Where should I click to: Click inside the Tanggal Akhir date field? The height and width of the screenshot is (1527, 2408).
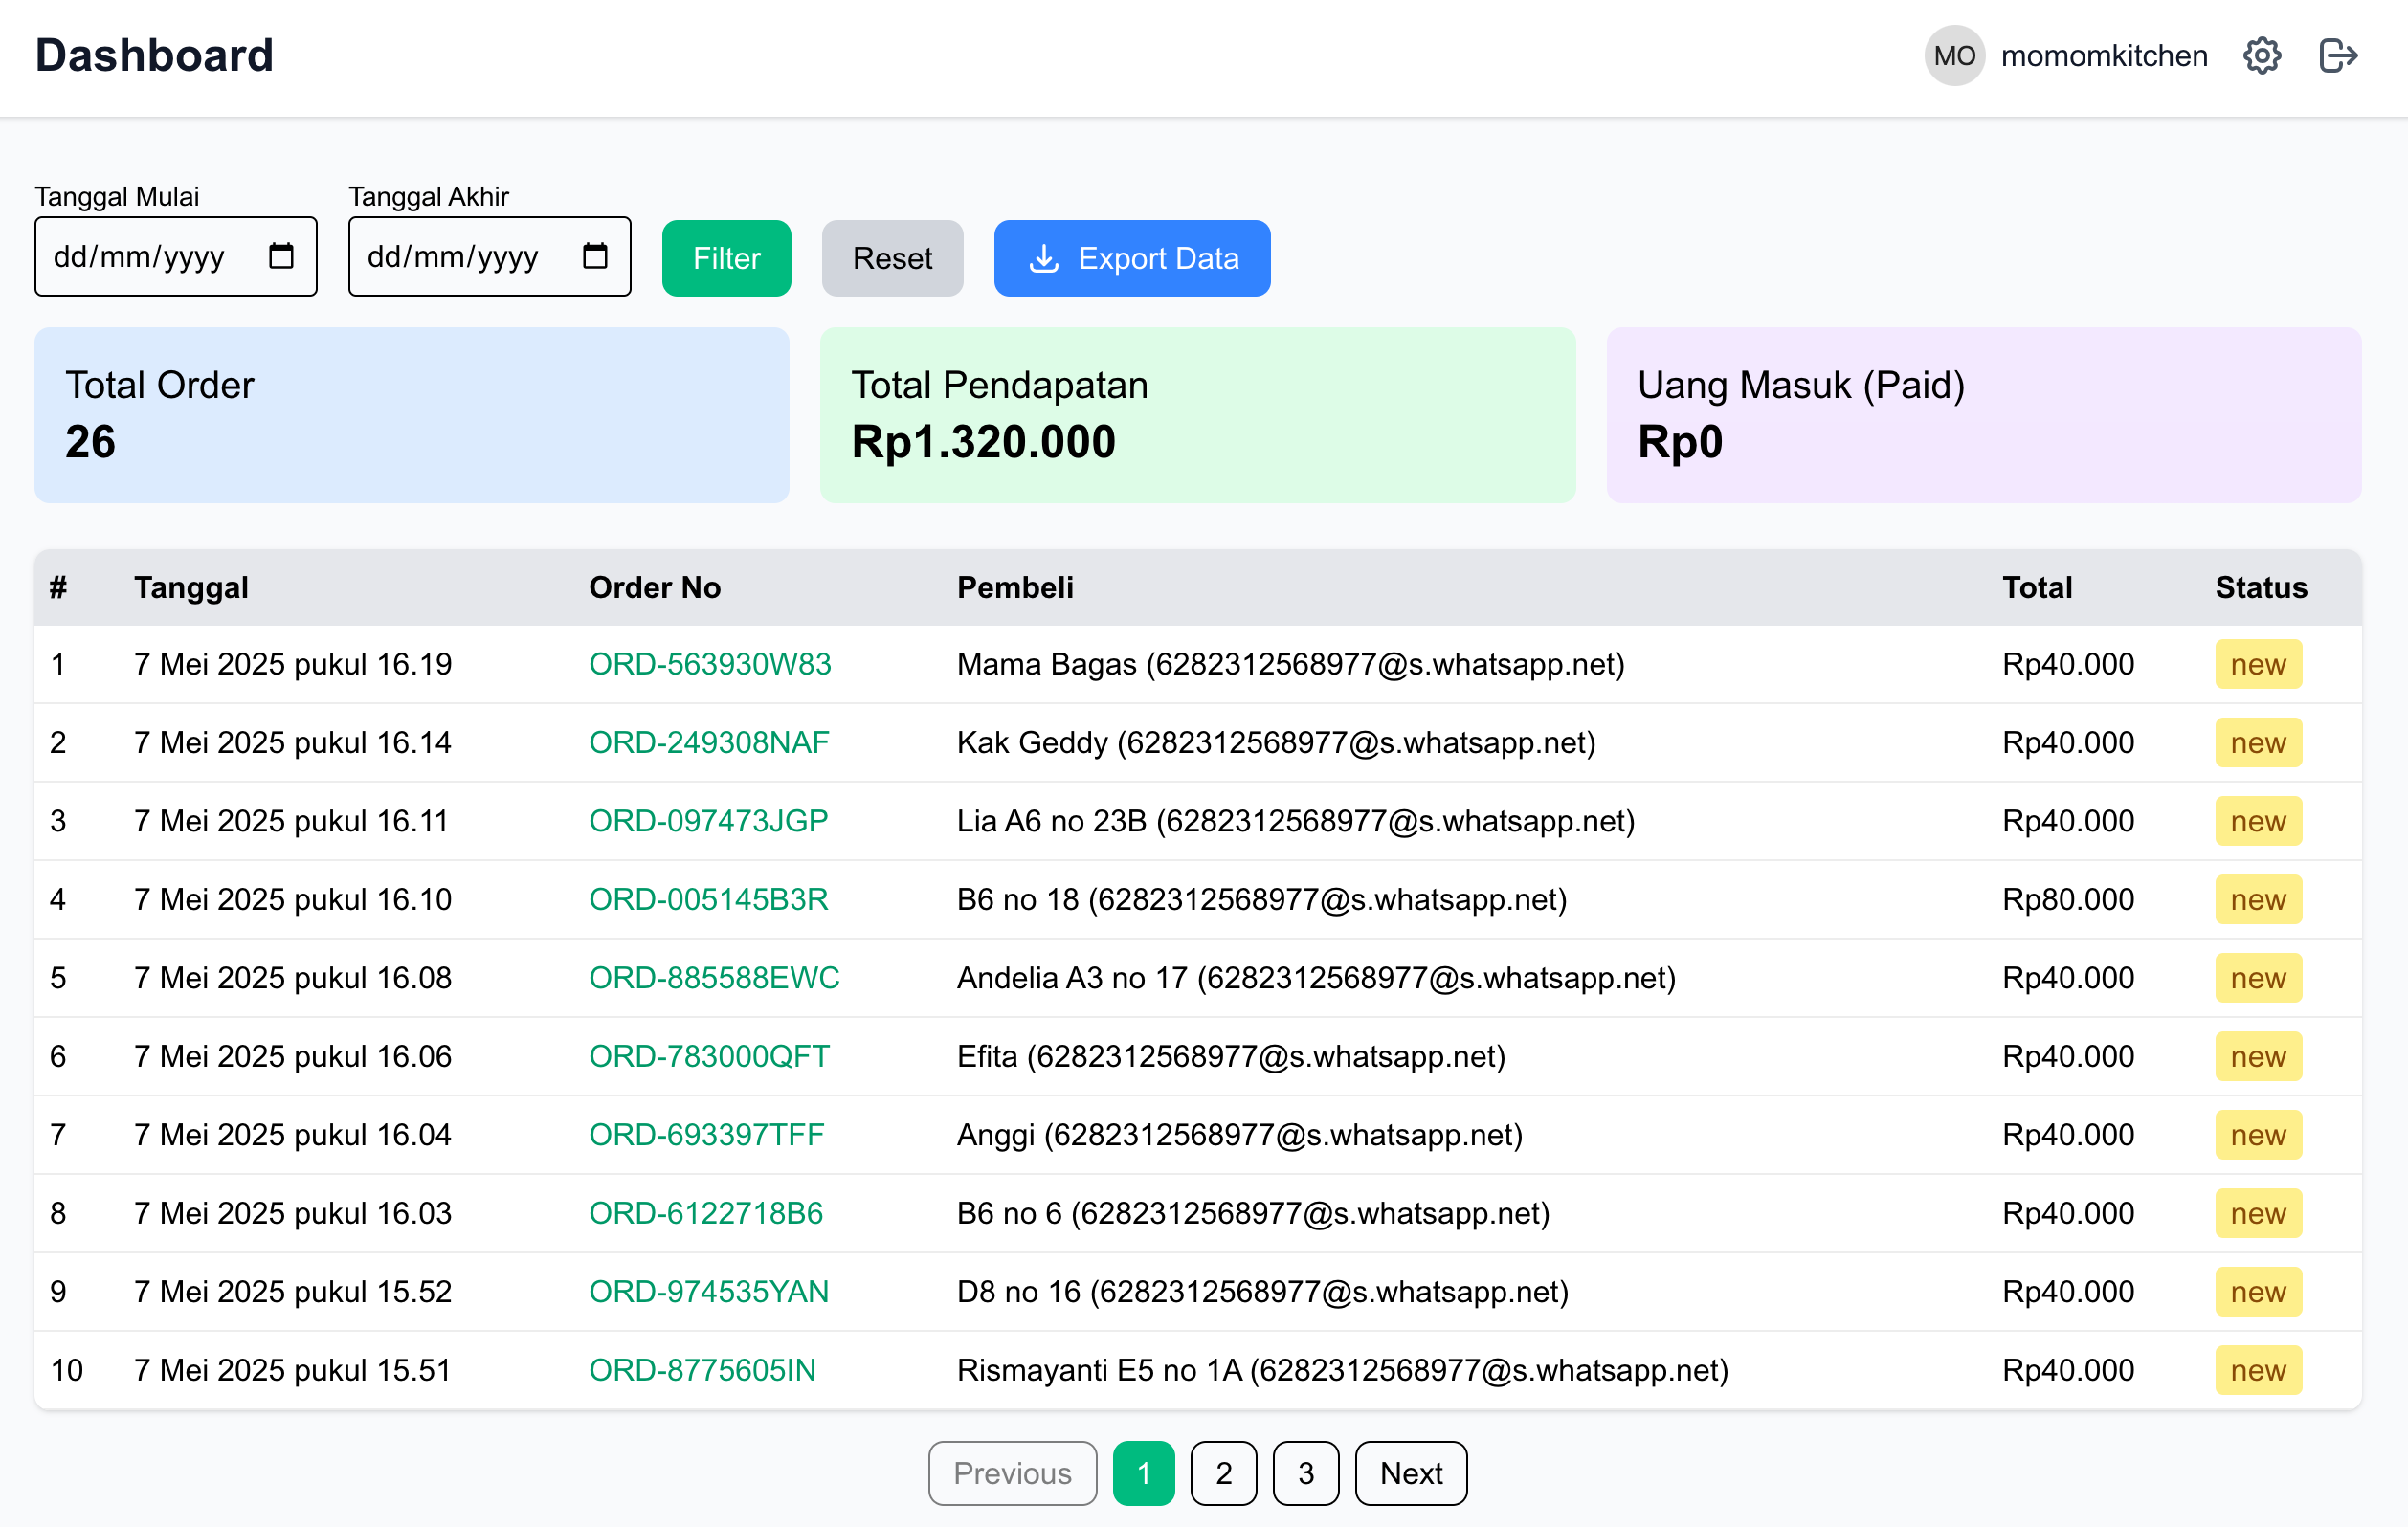point(460,256)
